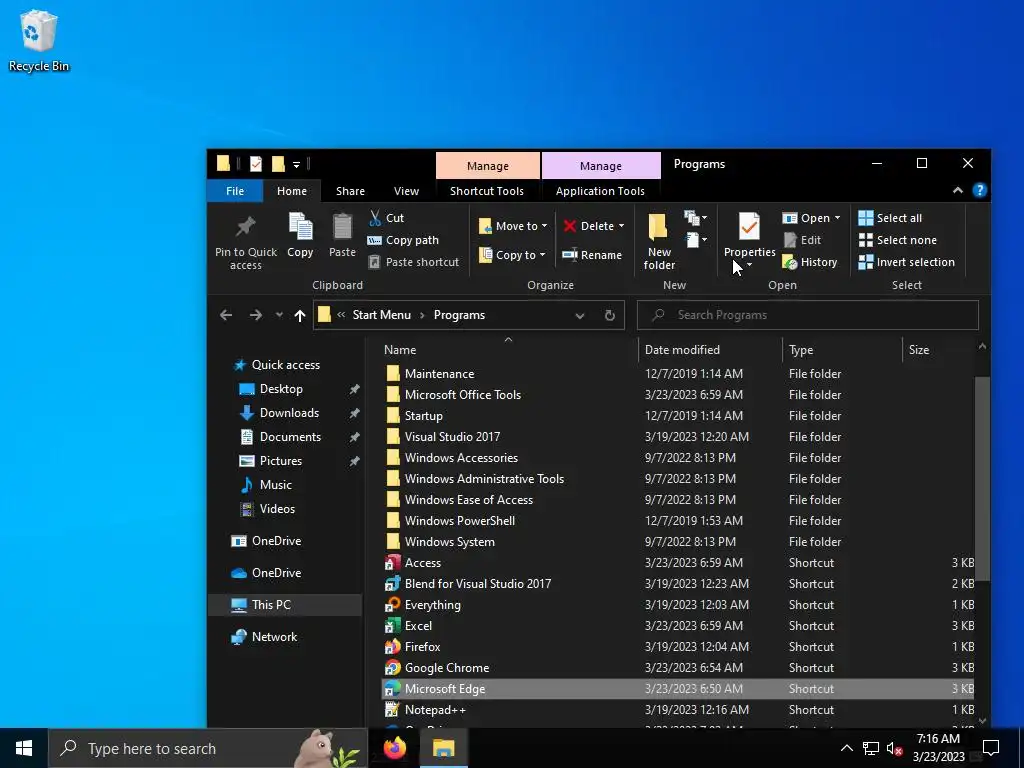Click in Search Programs field

coord(808,315)
